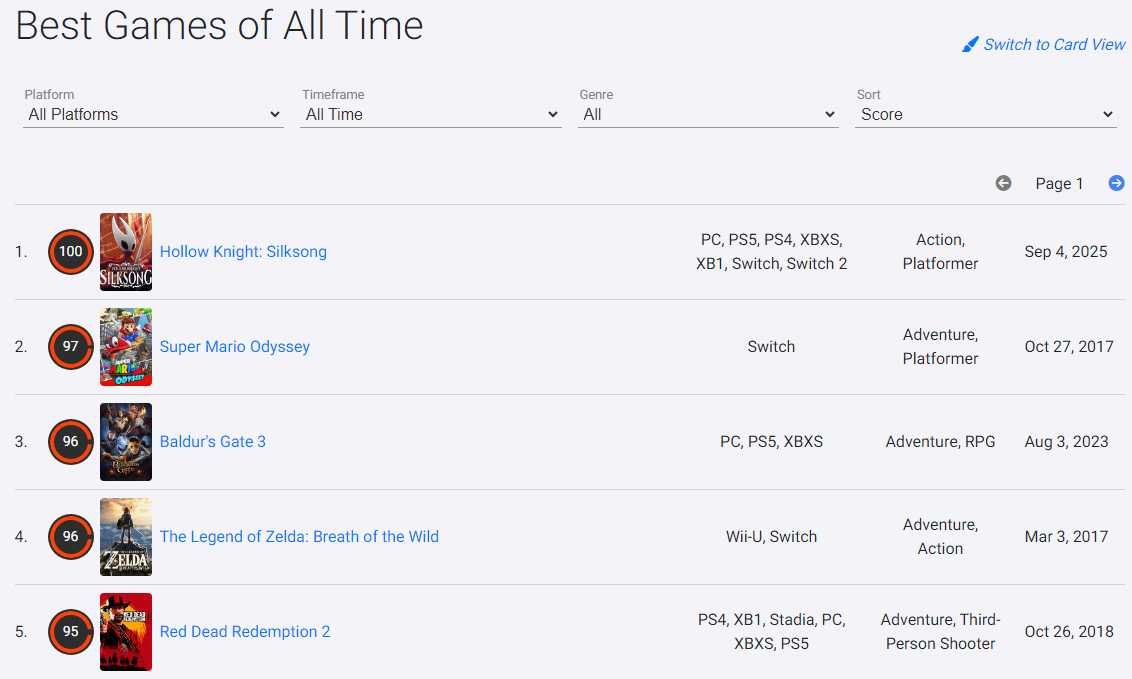
Task: Expand the Timeframe dropdown
Action: point(431,115)
